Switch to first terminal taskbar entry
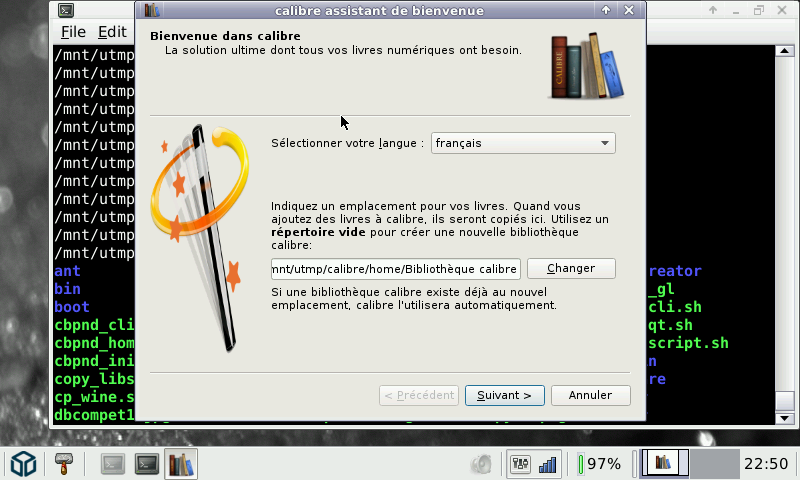 pos(113,464)
